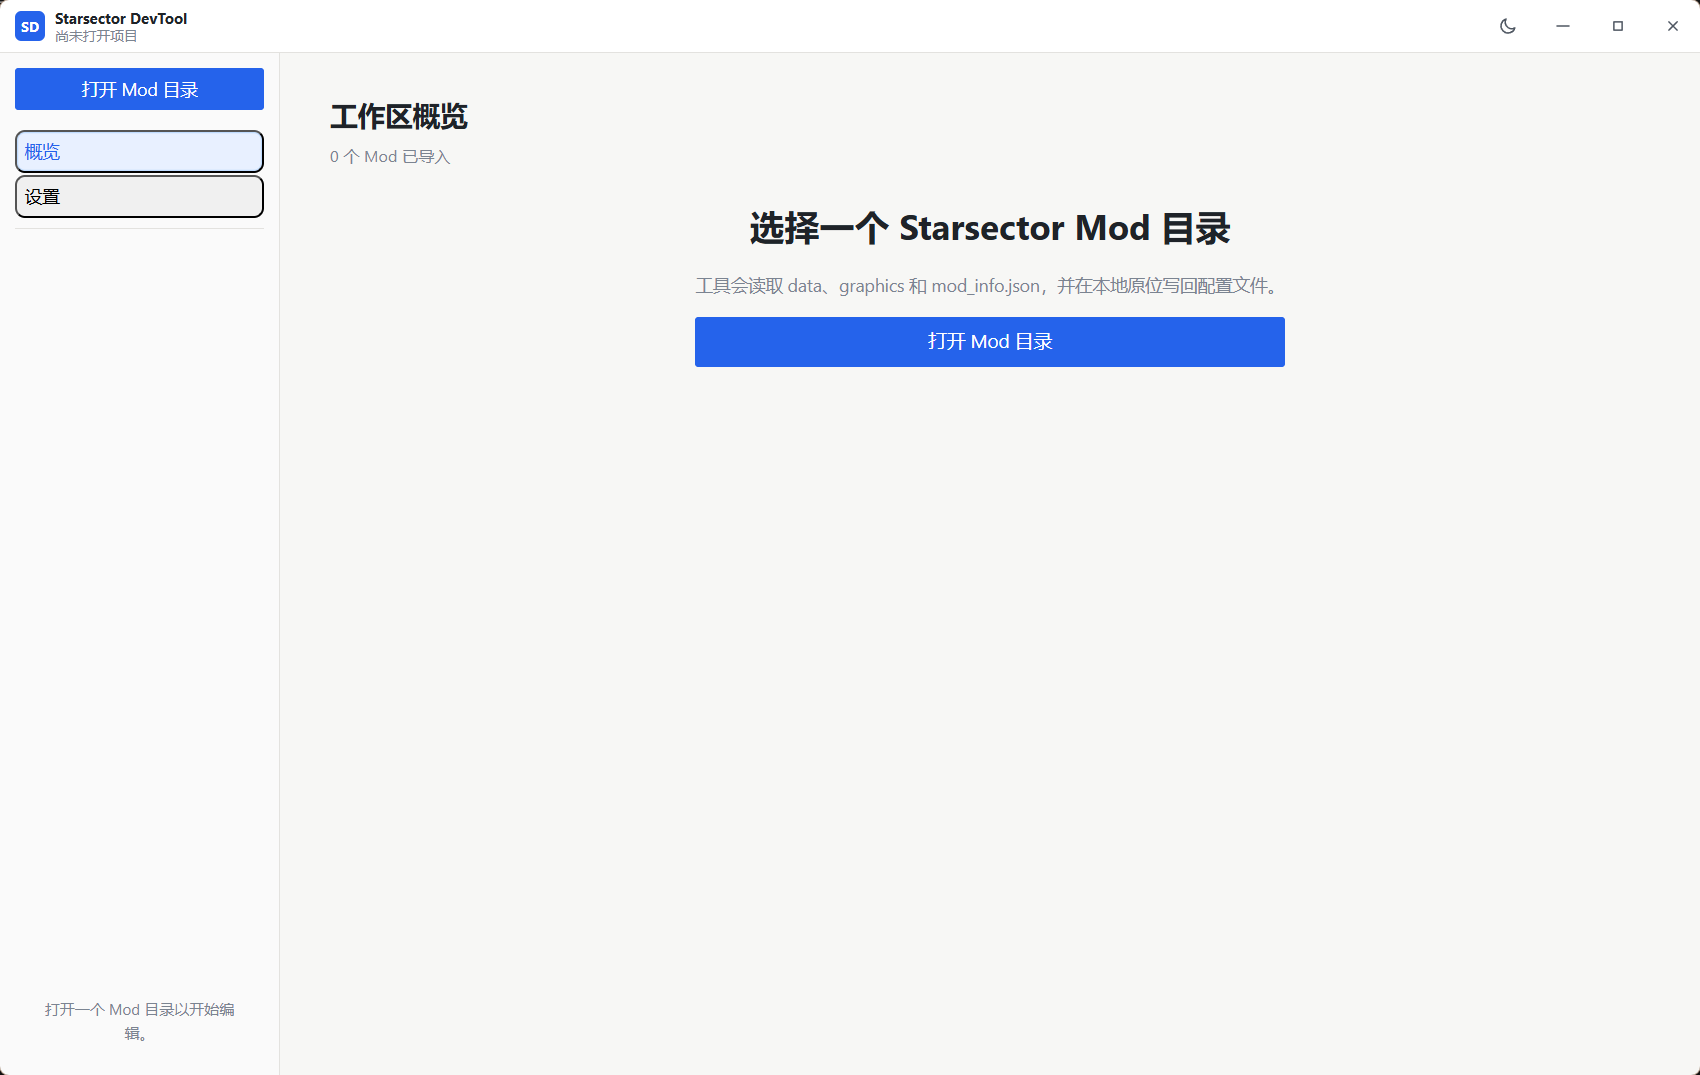The height and width of the screenshot is (1075, 1700).
Task: Click the 选择一个 Starsector Mod 目录 title
Action: [x=990, y=229]
